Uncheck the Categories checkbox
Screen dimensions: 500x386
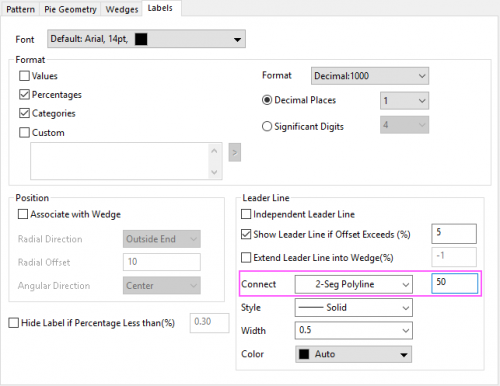pyautogui.click(x=24, y=113)
